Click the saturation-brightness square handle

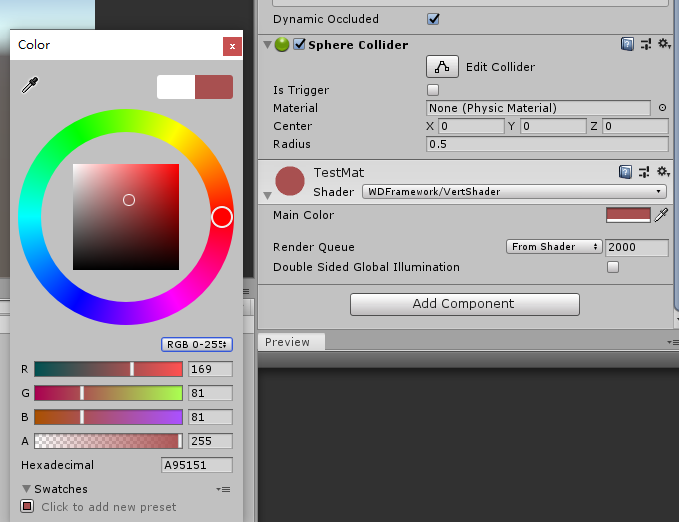click(x=129, y=200)
